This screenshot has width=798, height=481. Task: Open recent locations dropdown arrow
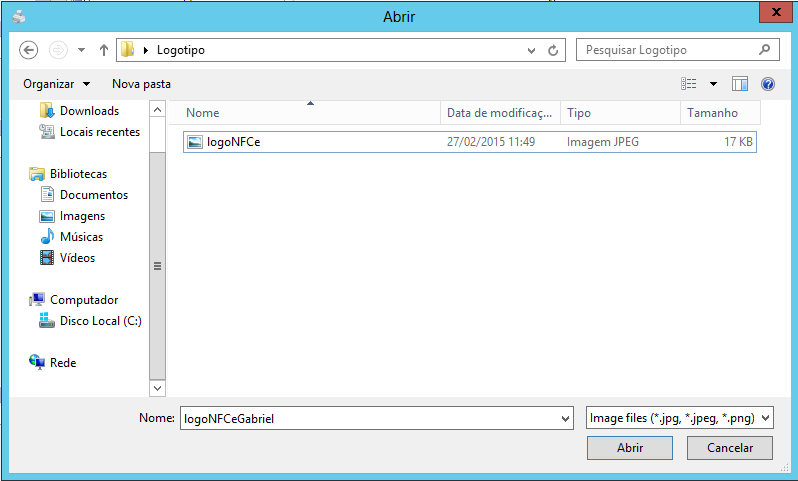(x=81, y=50)
